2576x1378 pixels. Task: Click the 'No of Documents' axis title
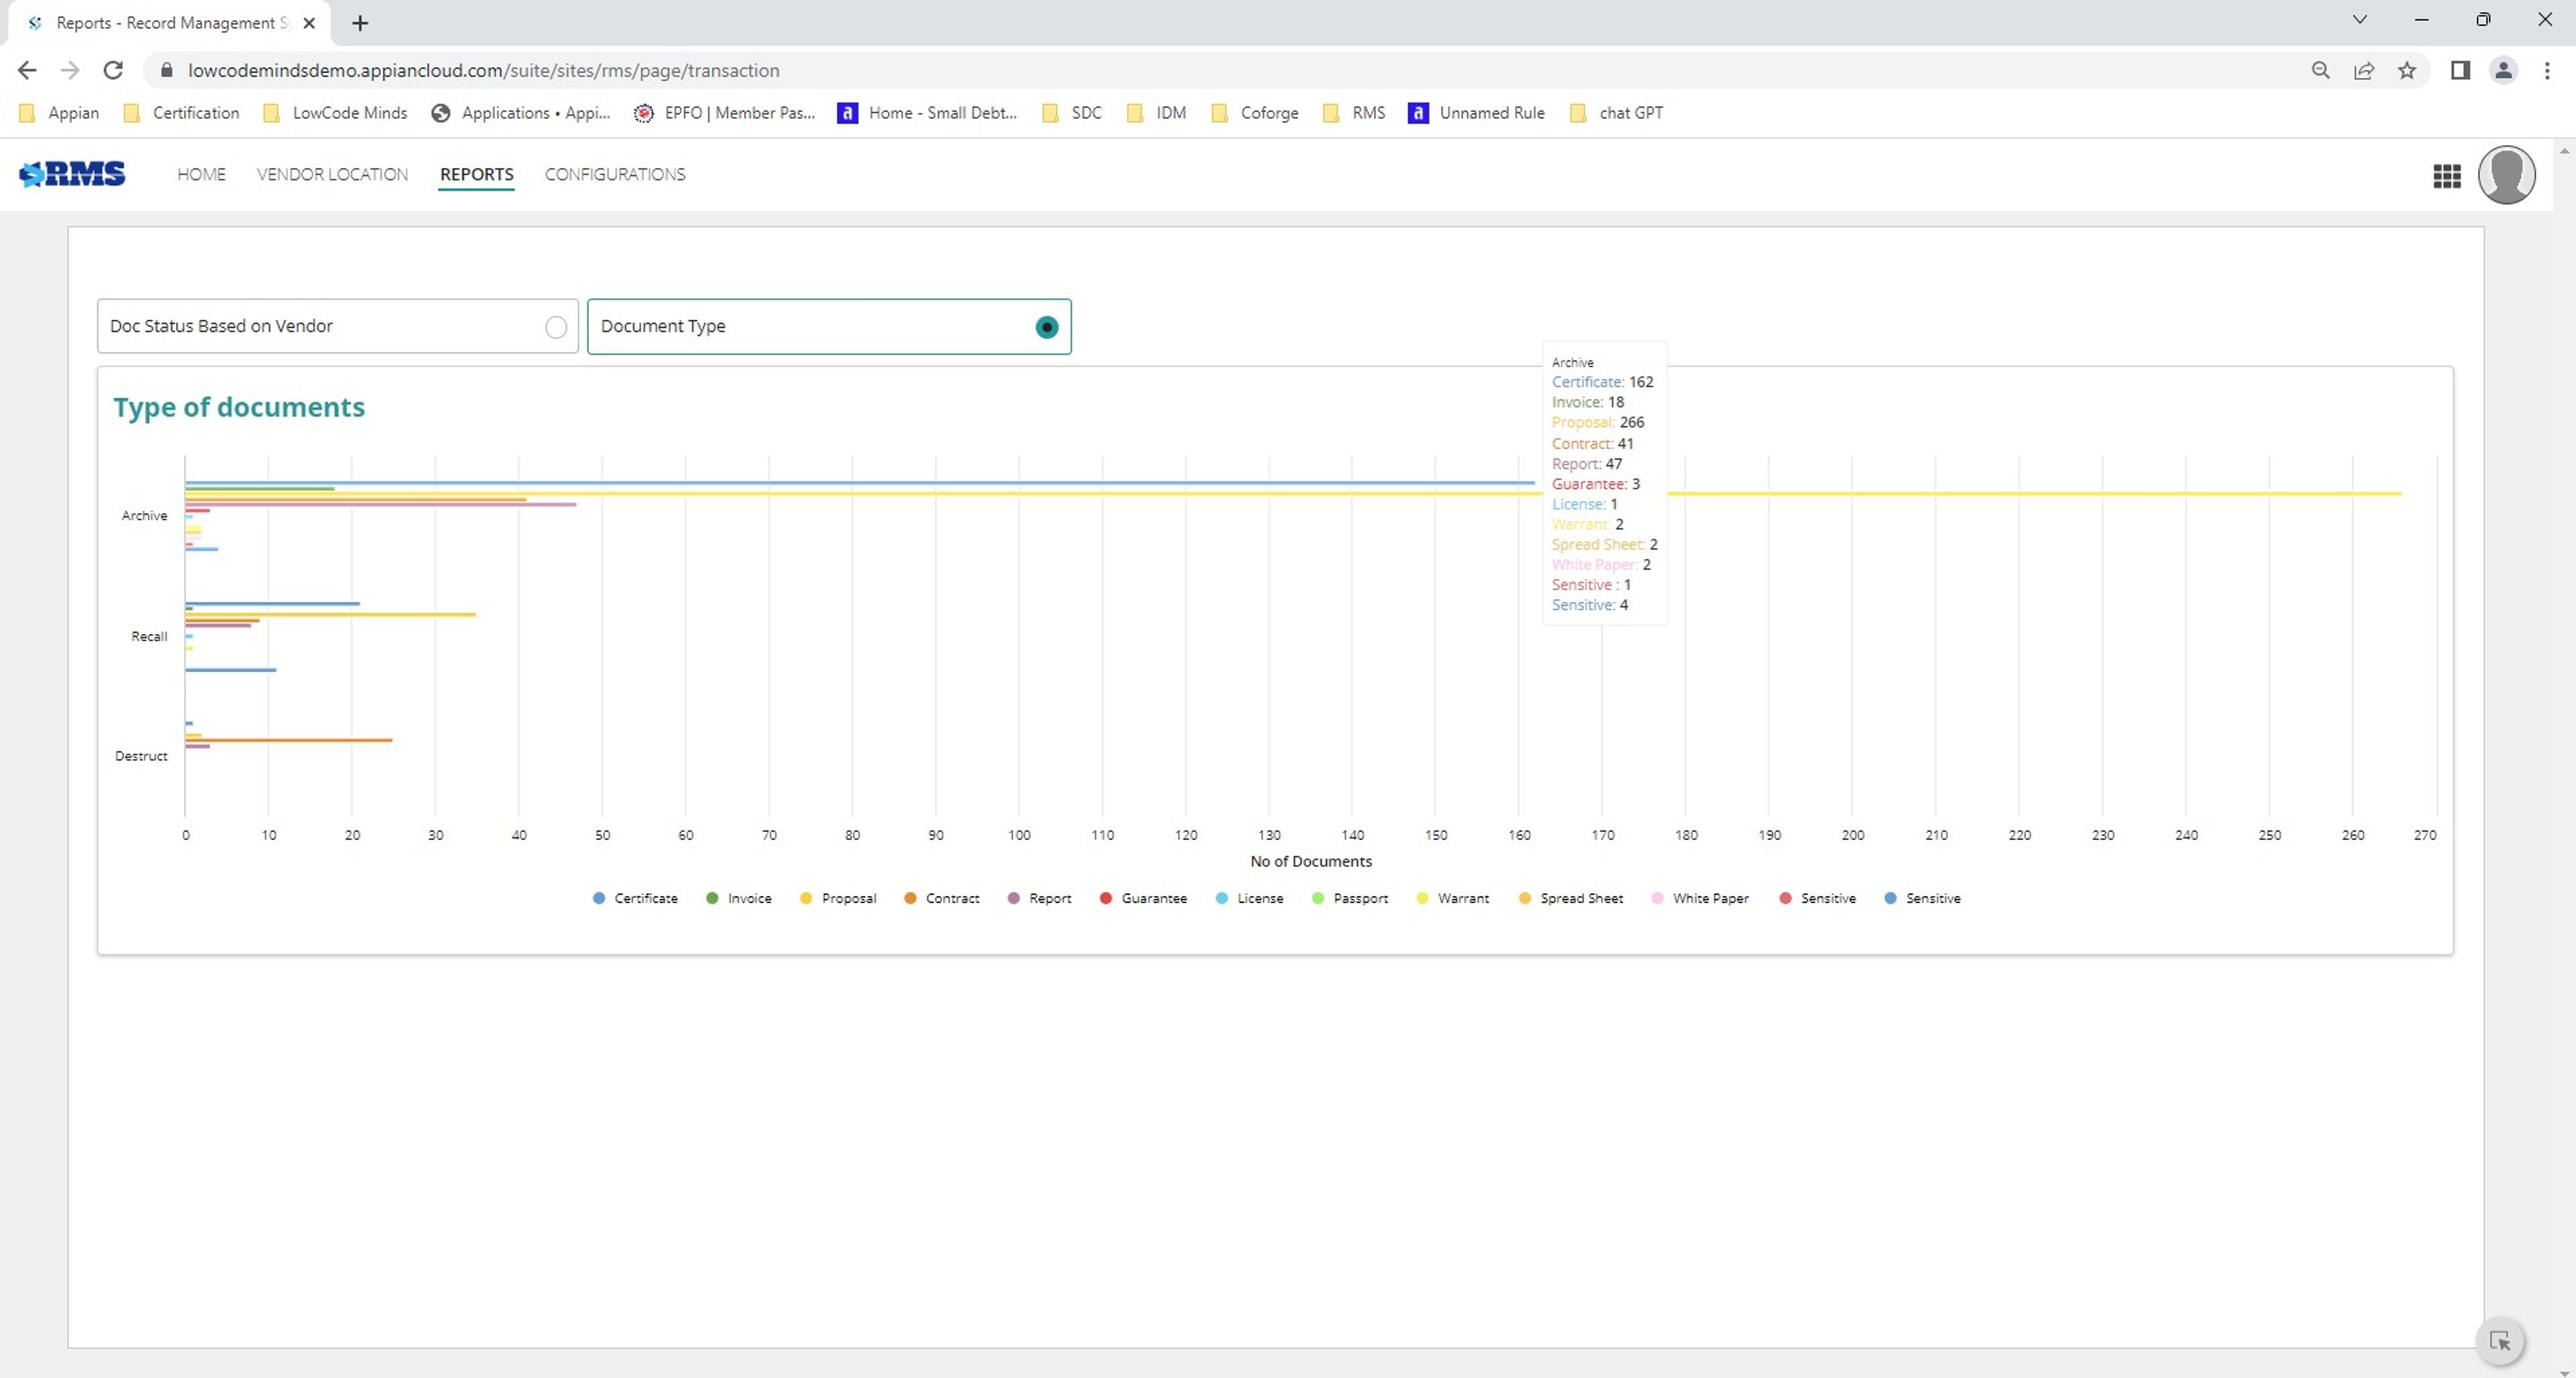[1311, 861]
